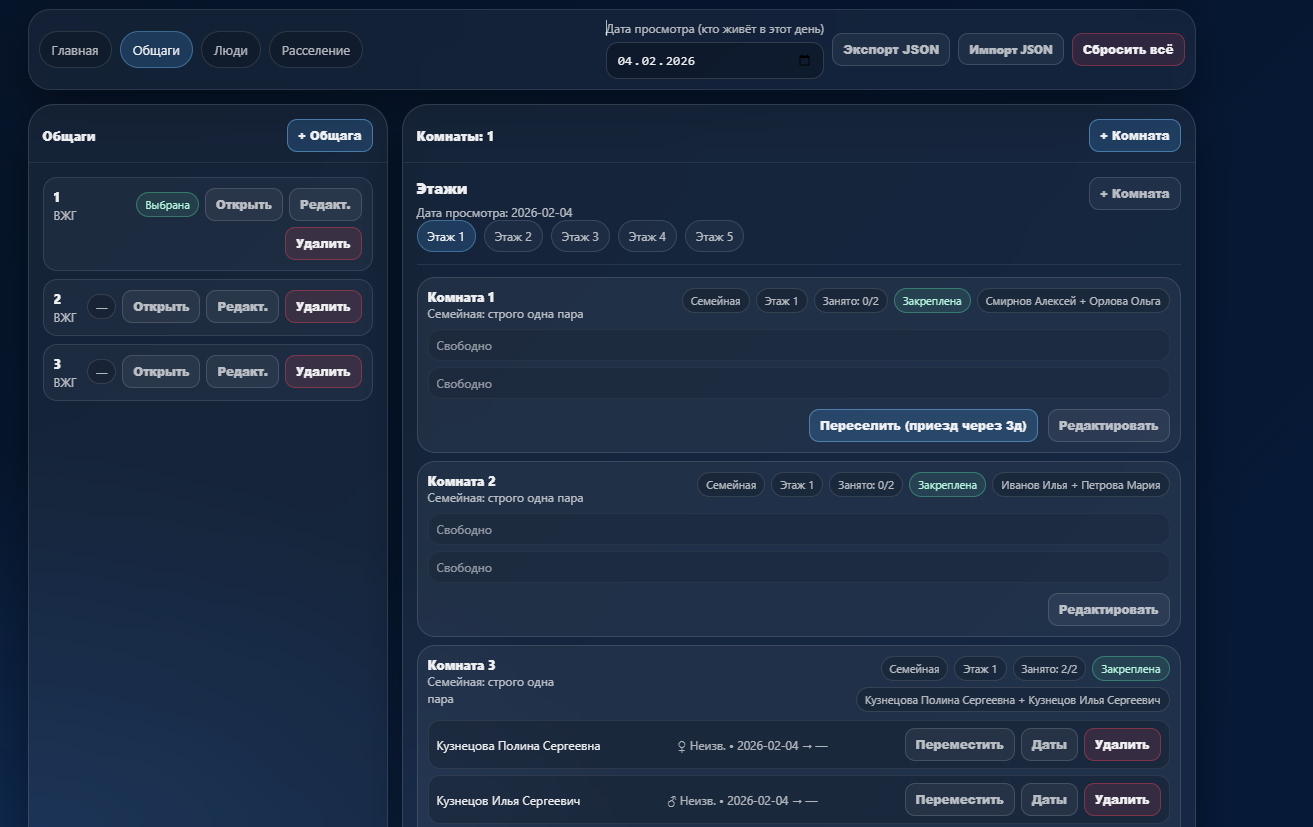
Task: Click the first "Свободно" slot in Комната 2
Action: pos(797,530)
